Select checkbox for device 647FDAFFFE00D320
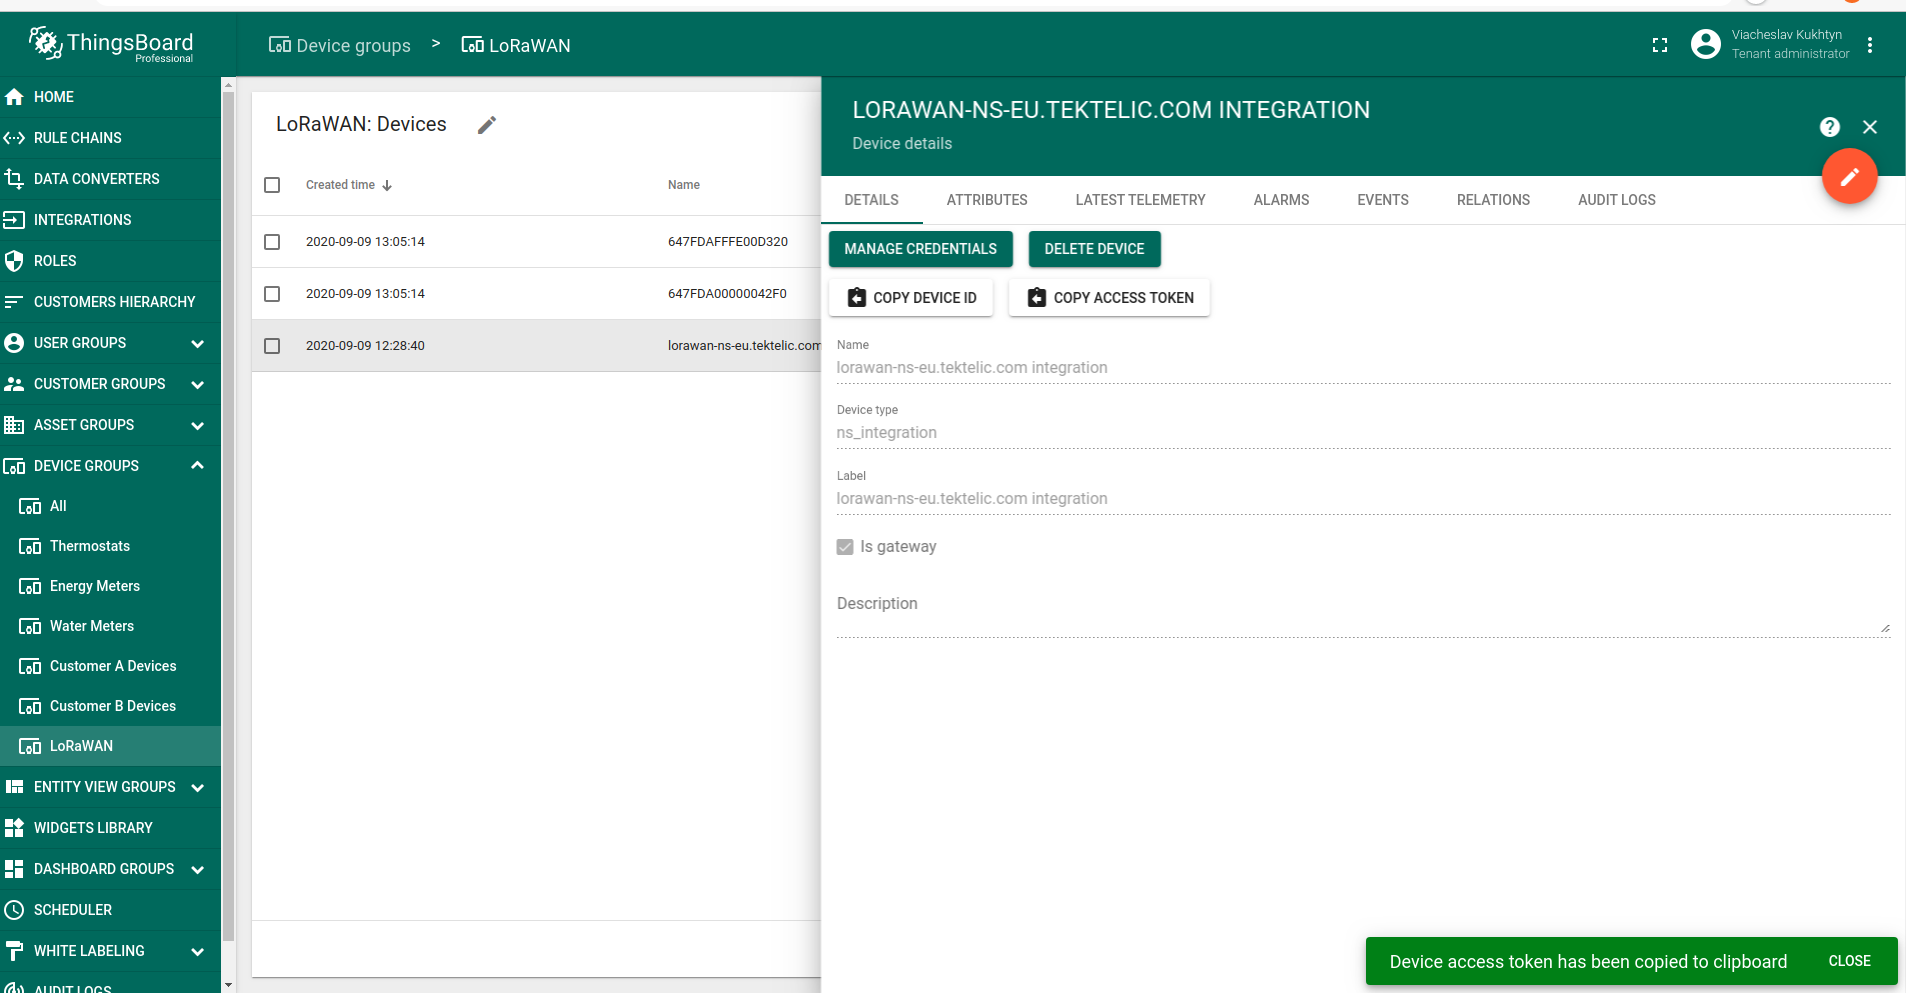Viewport: 1906px width, 993px height. [x=272, y=242]
